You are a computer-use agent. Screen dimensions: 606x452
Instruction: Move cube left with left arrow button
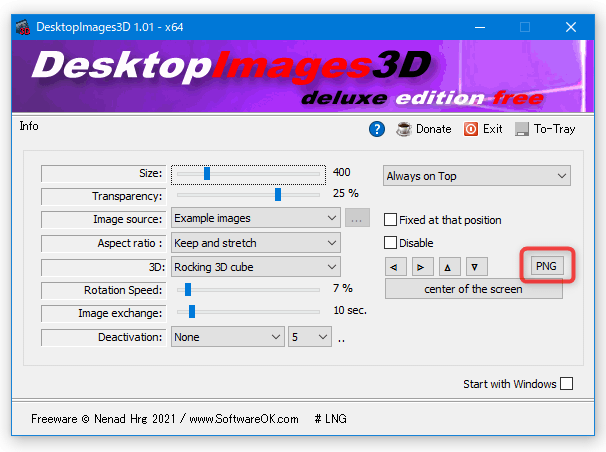pos(396,267)
